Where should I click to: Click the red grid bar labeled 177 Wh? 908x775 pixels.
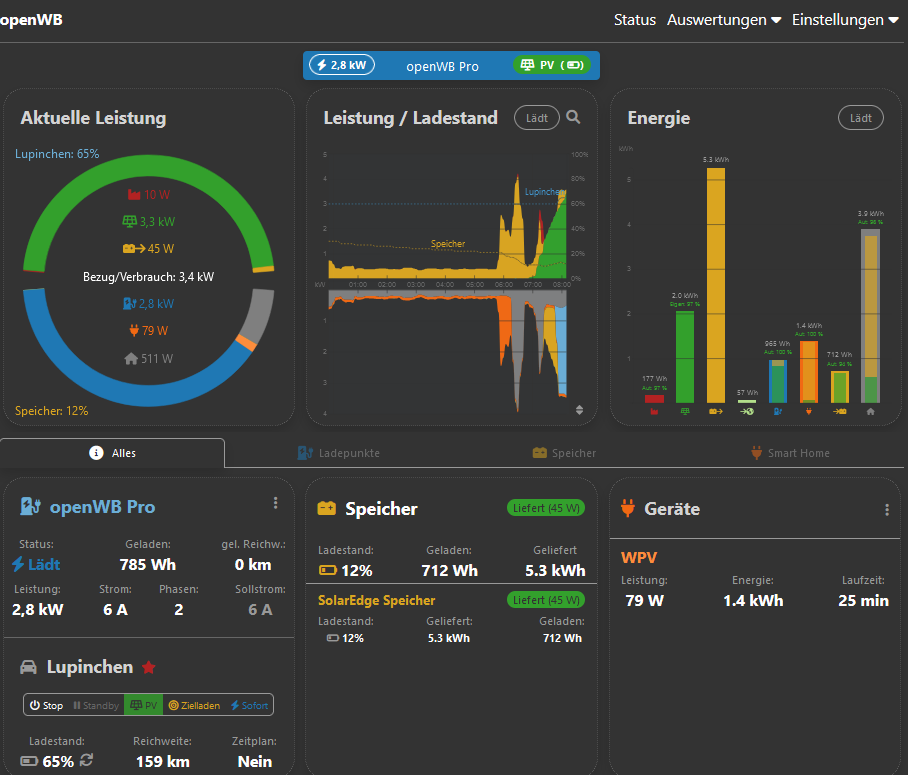point(654,399)
